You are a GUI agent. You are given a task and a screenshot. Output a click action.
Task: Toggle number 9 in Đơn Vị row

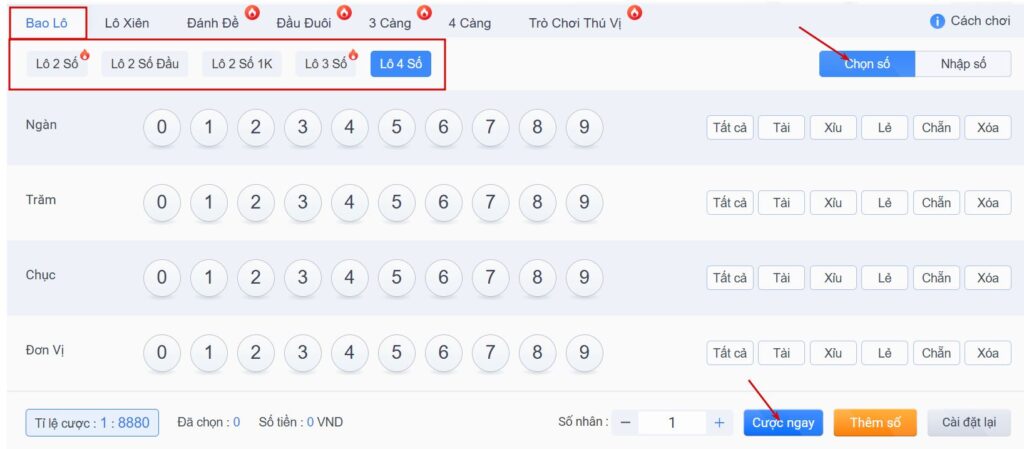[584, 352]
